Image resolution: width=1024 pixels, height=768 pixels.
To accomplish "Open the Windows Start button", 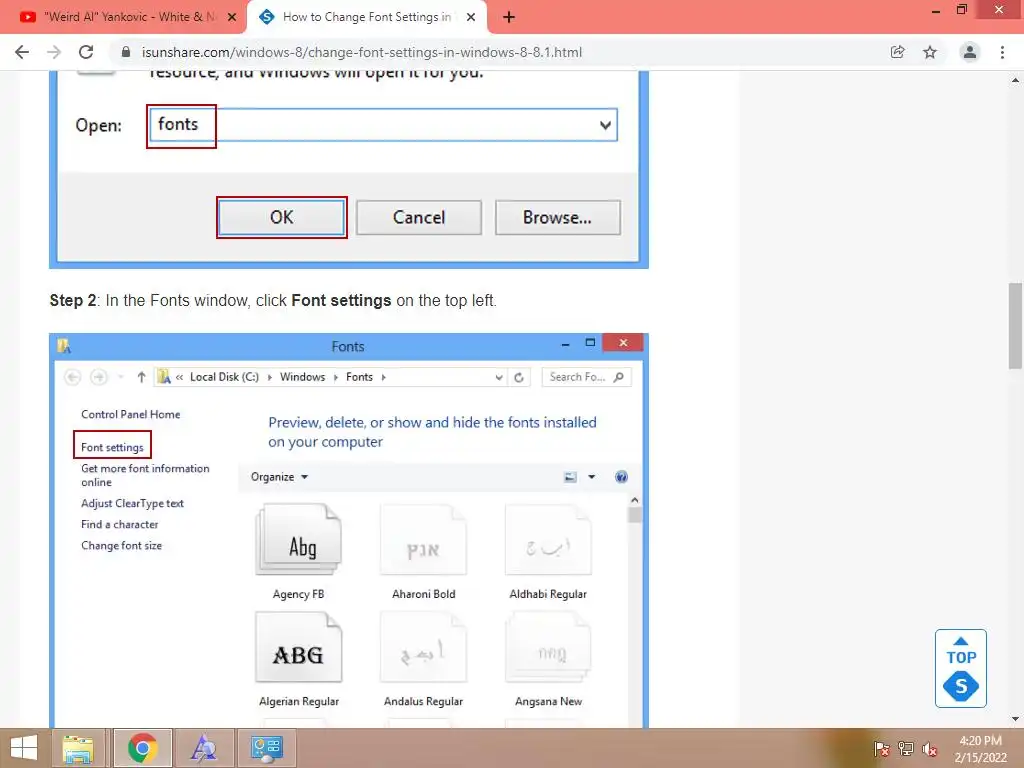I will point(24,748).
